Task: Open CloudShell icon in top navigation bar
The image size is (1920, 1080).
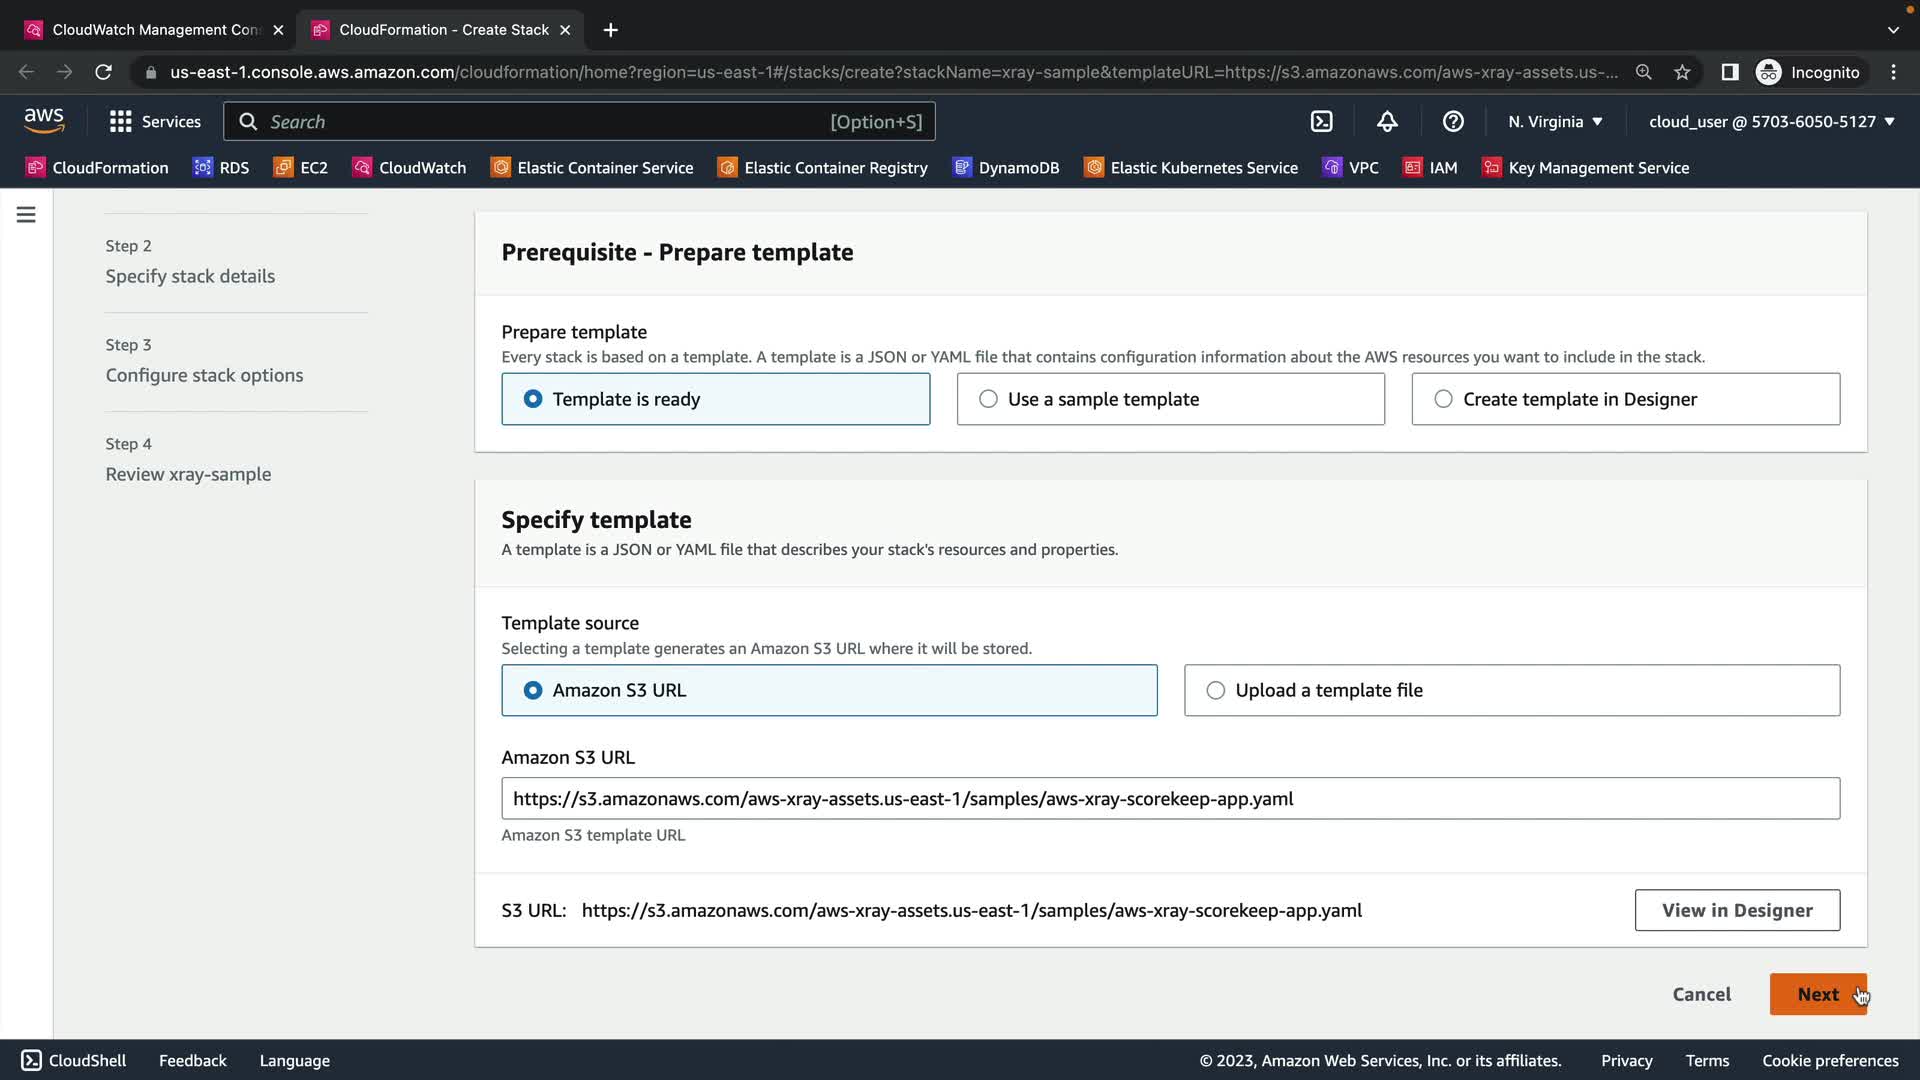Action: pyautogui.click(x=1321, y=122)
